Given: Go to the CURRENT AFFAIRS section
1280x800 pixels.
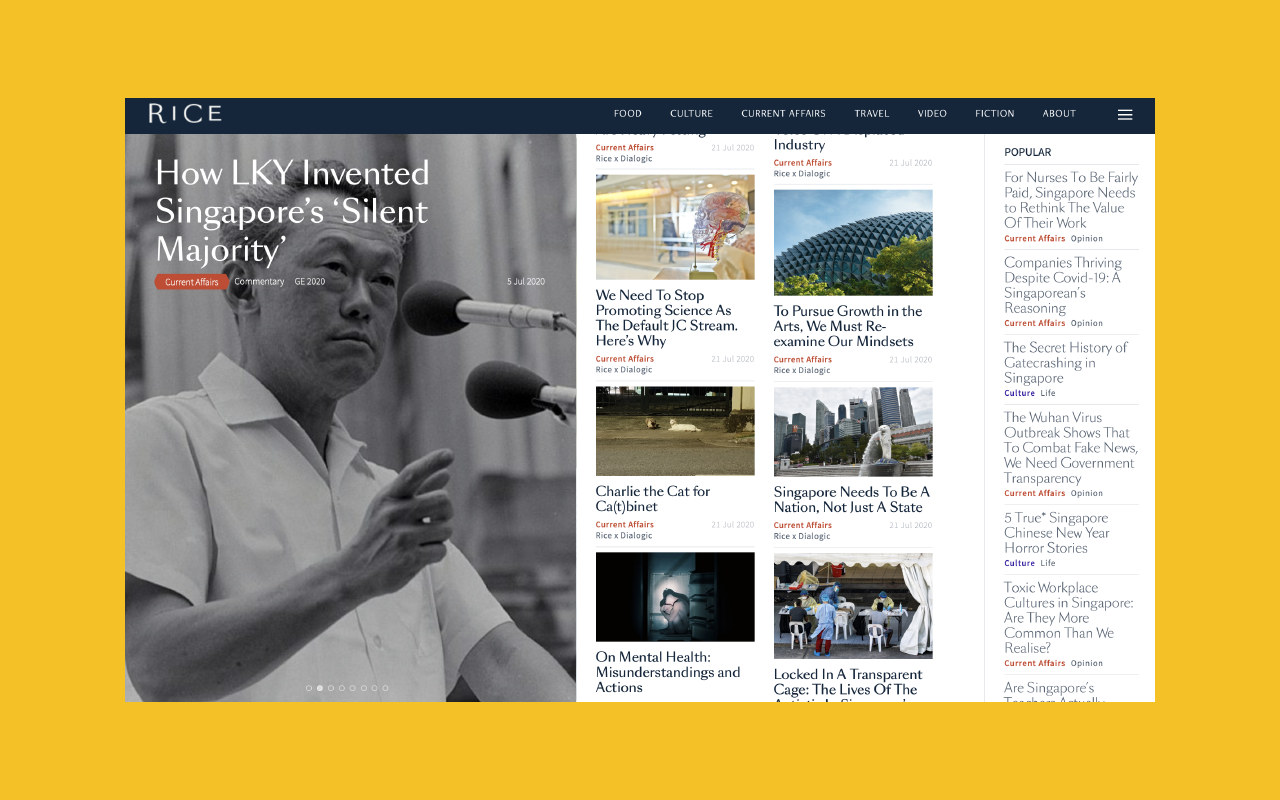Looking at the screenshot, I should point(783,114).
